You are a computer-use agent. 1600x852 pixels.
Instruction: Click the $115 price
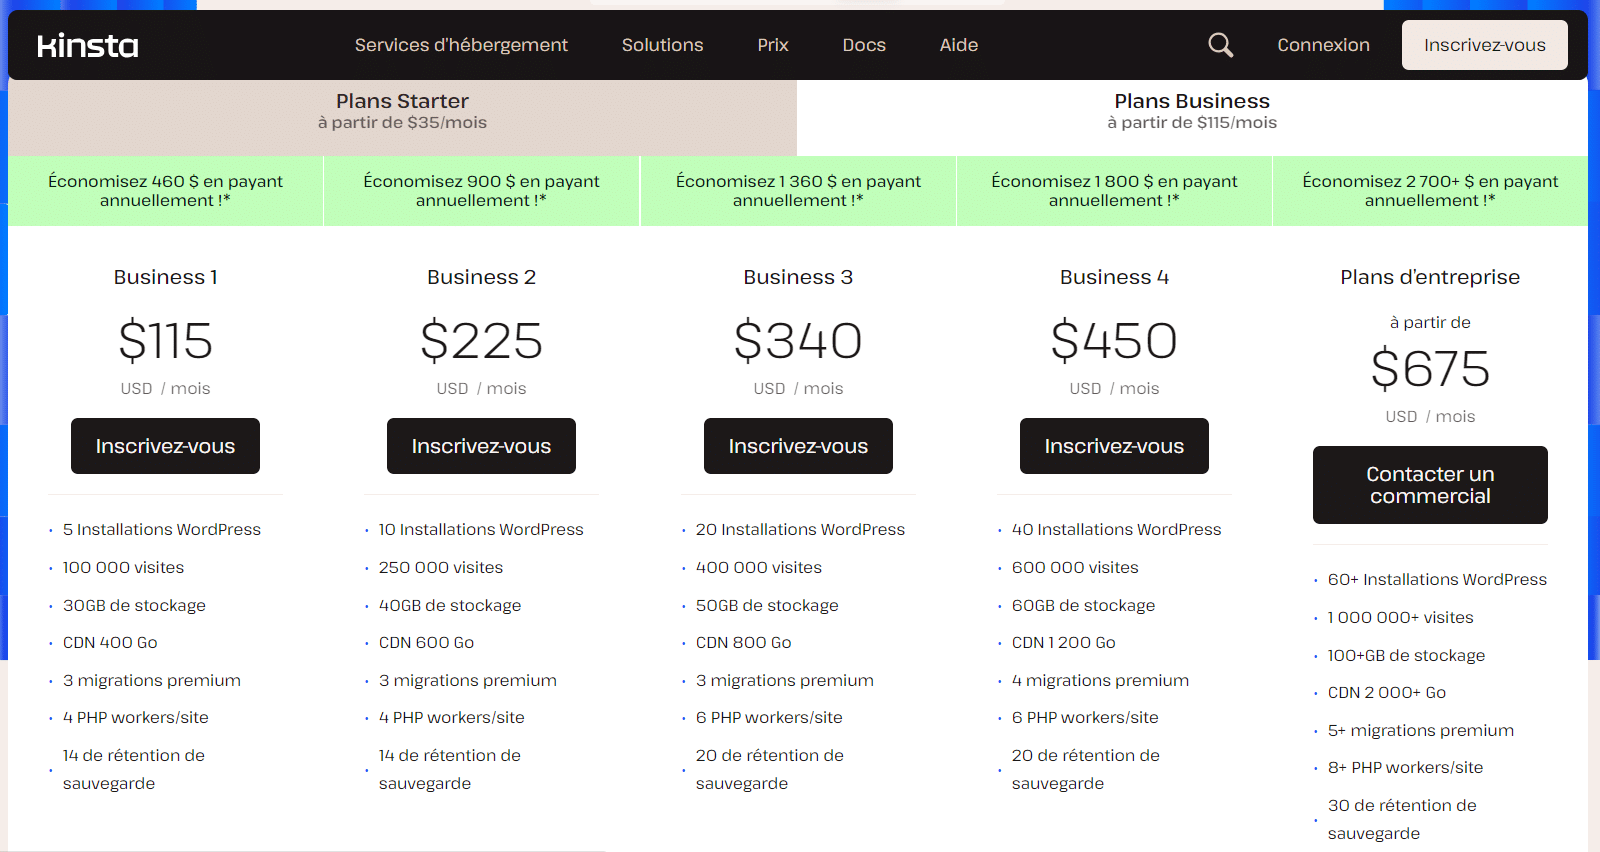pos(165,341)
